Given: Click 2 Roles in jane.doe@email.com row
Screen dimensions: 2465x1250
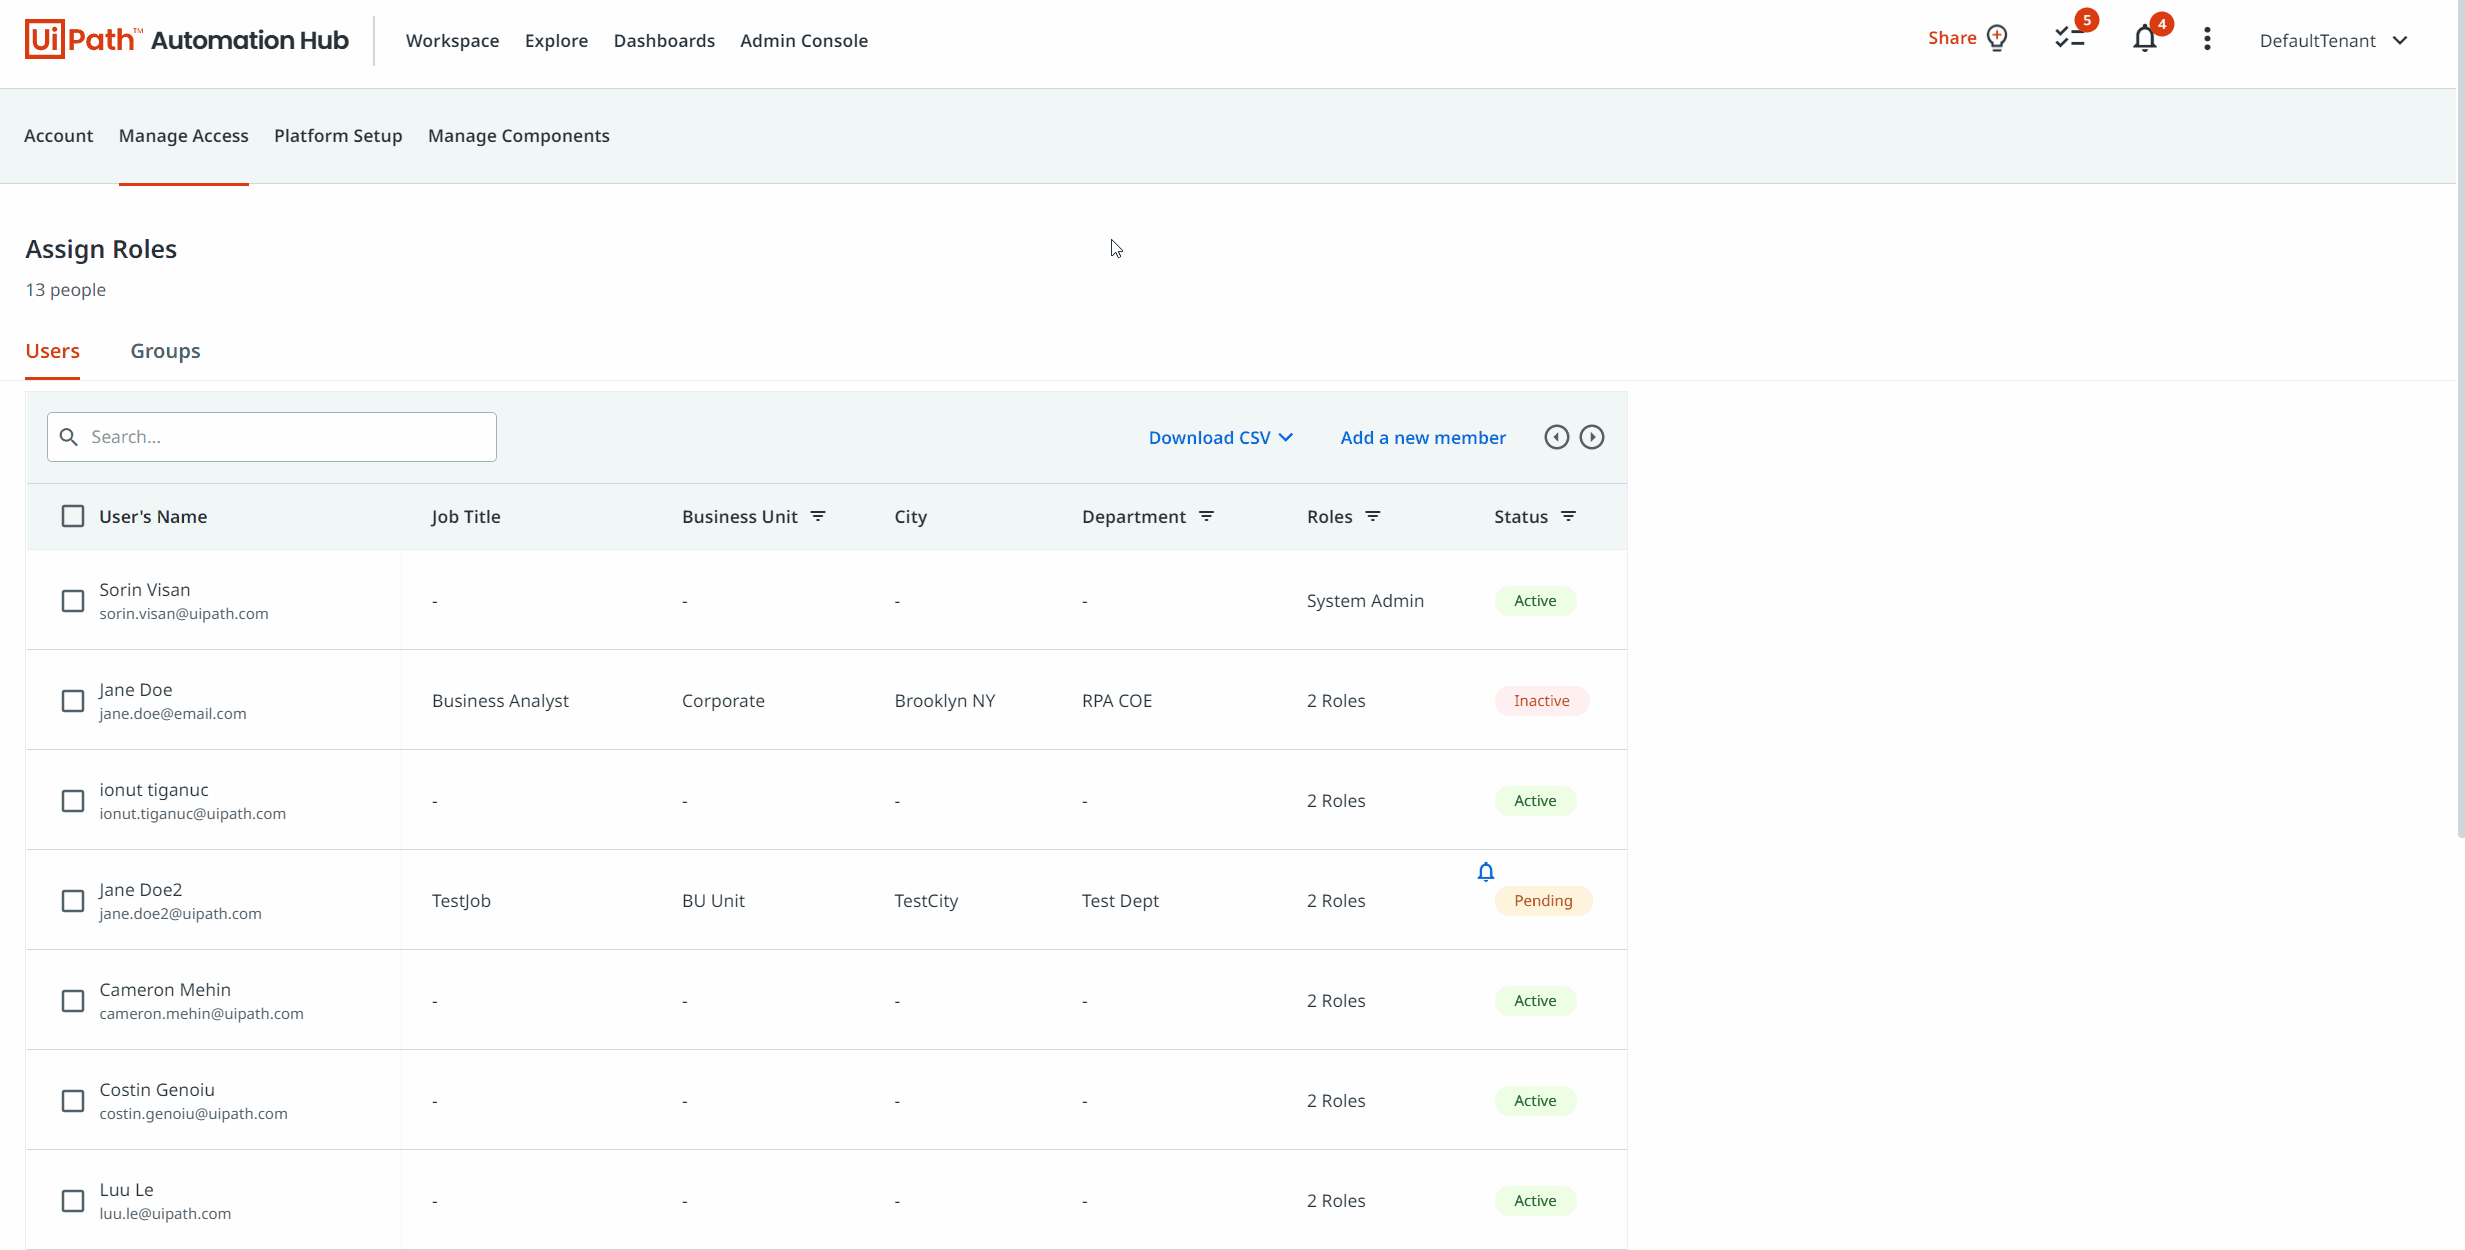Looking at the screenshot, I should 1335,701.
